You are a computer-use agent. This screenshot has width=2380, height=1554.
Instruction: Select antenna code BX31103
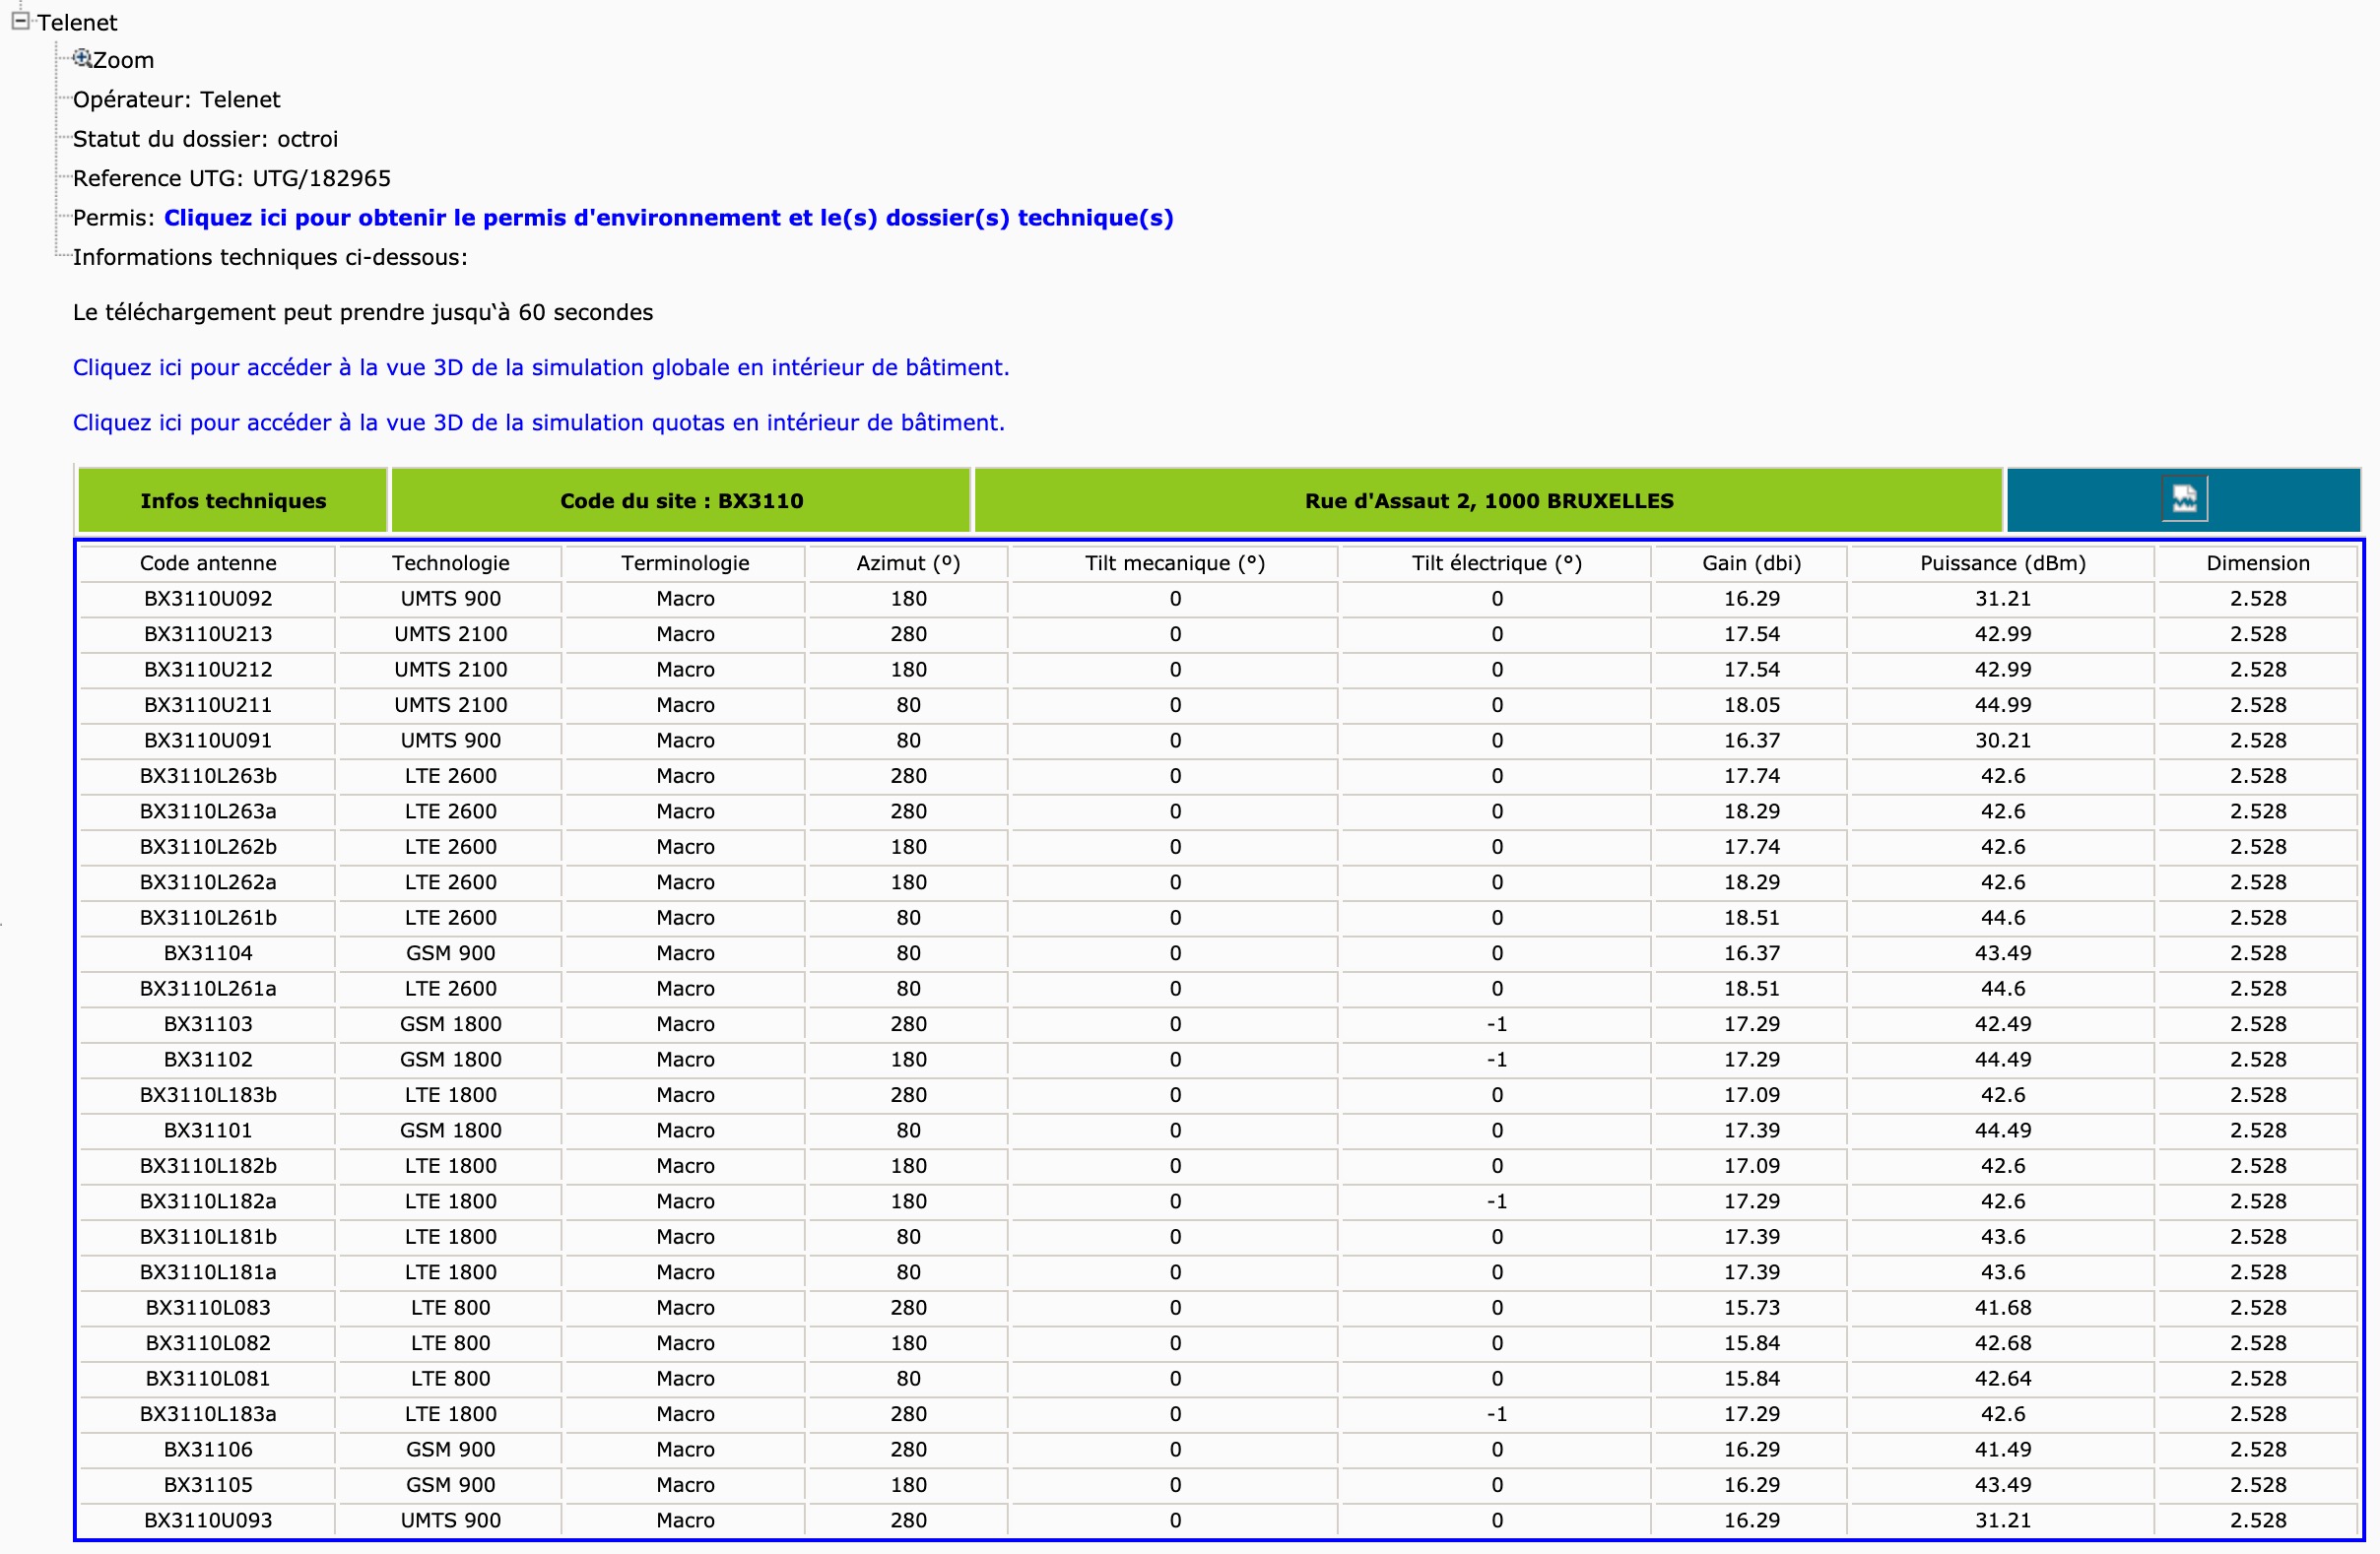[208, 1025]
